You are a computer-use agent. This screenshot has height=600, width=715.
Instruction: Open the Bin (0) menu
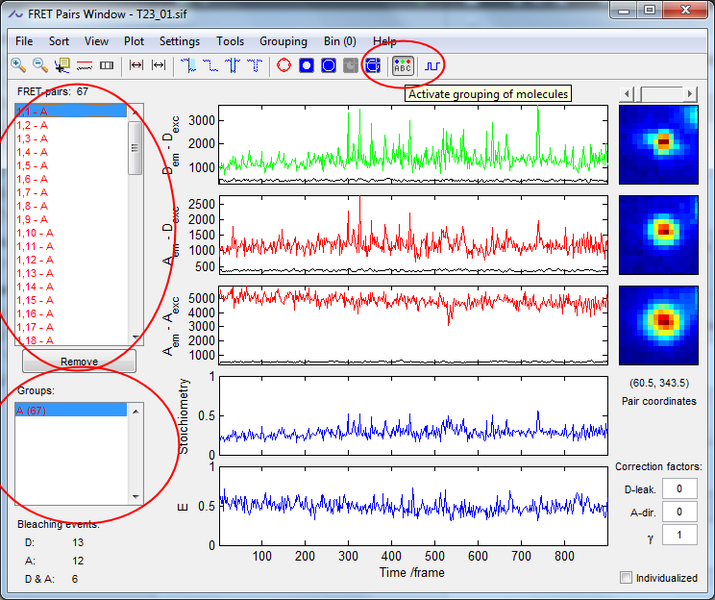tap(340, 41)
